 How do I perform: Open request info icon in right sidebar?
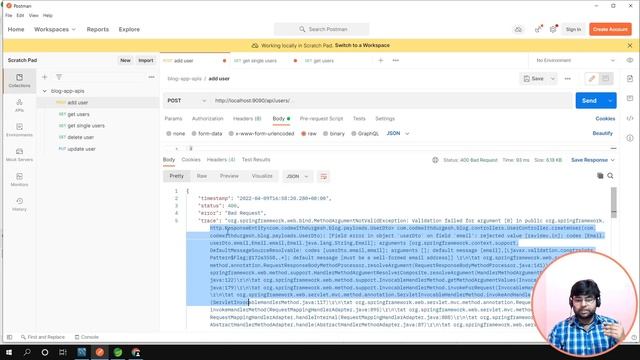point(630,138)
